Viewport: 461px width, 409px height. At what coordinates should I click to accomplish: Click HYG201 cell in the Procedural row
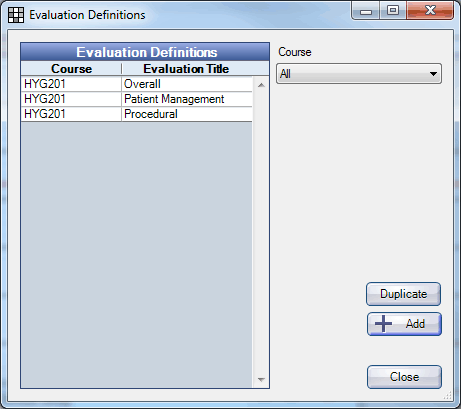click(71, 114)
